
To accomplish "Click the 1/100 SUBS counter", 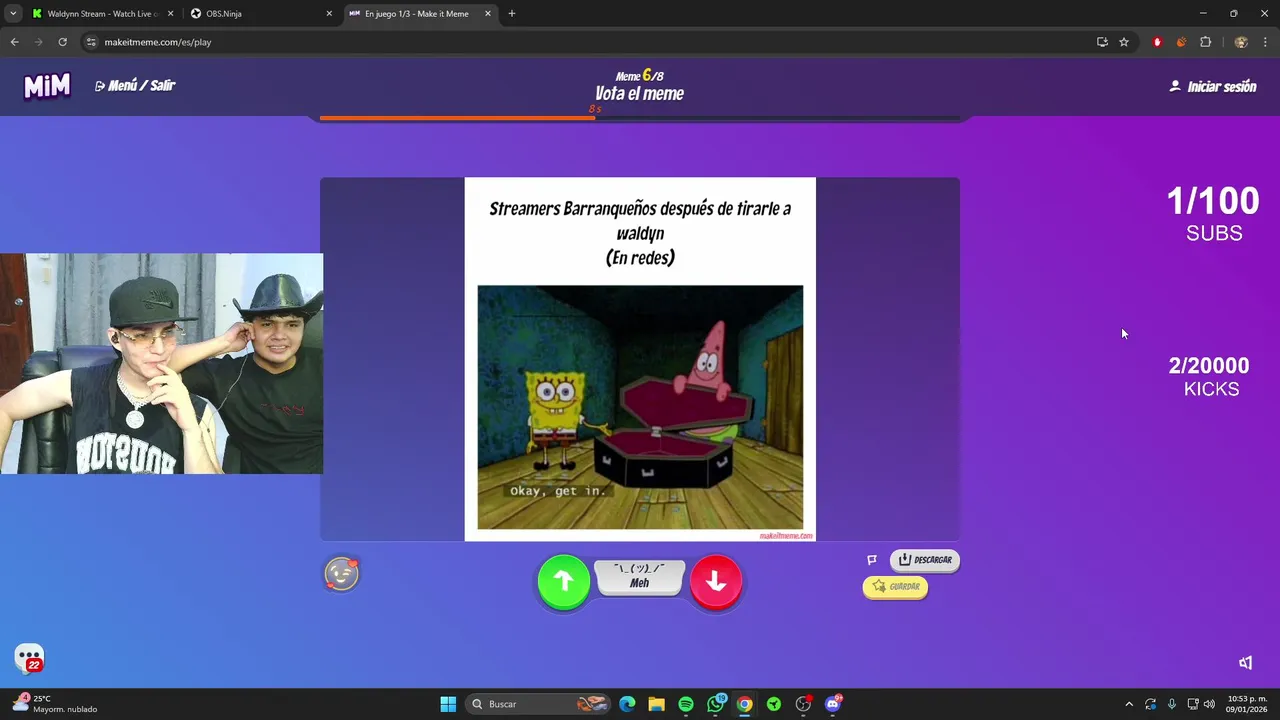I will tap(1213, 214).
